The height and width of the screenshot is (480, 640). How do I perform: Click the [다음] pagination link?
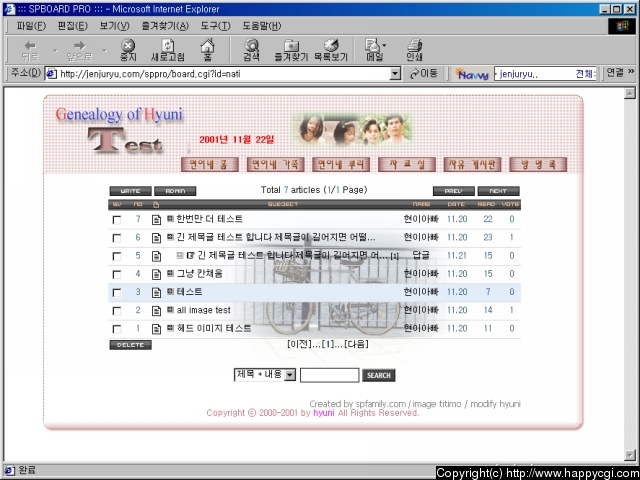356,344
